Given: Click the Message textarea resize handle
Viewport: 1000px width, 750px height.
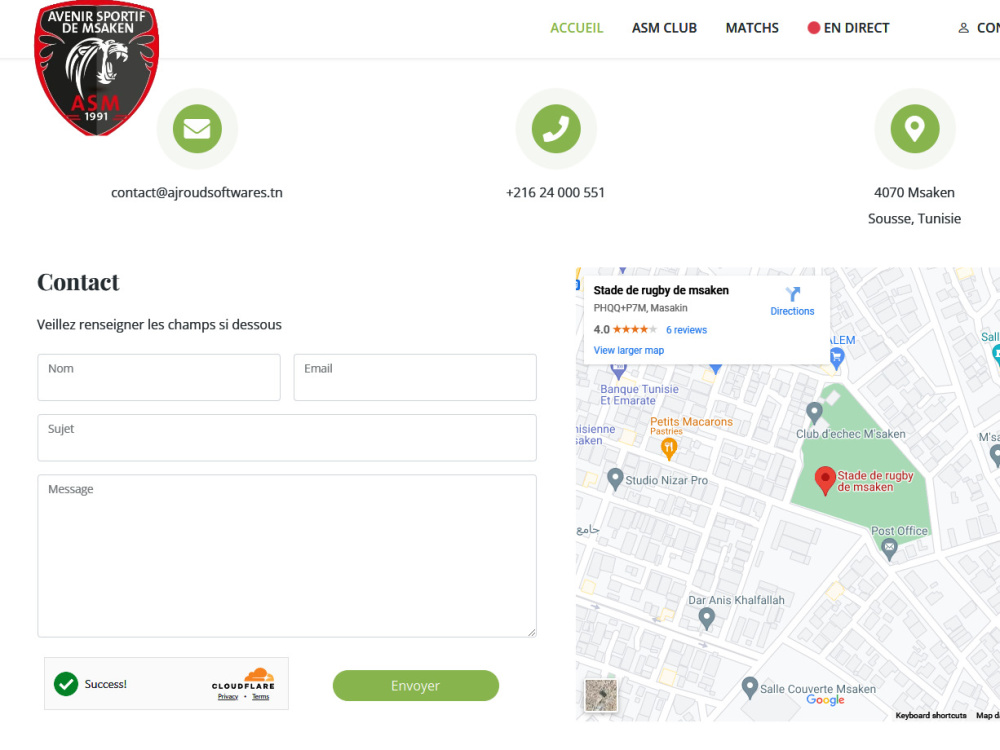Looking at the screenshot, I should click(532, 633).
